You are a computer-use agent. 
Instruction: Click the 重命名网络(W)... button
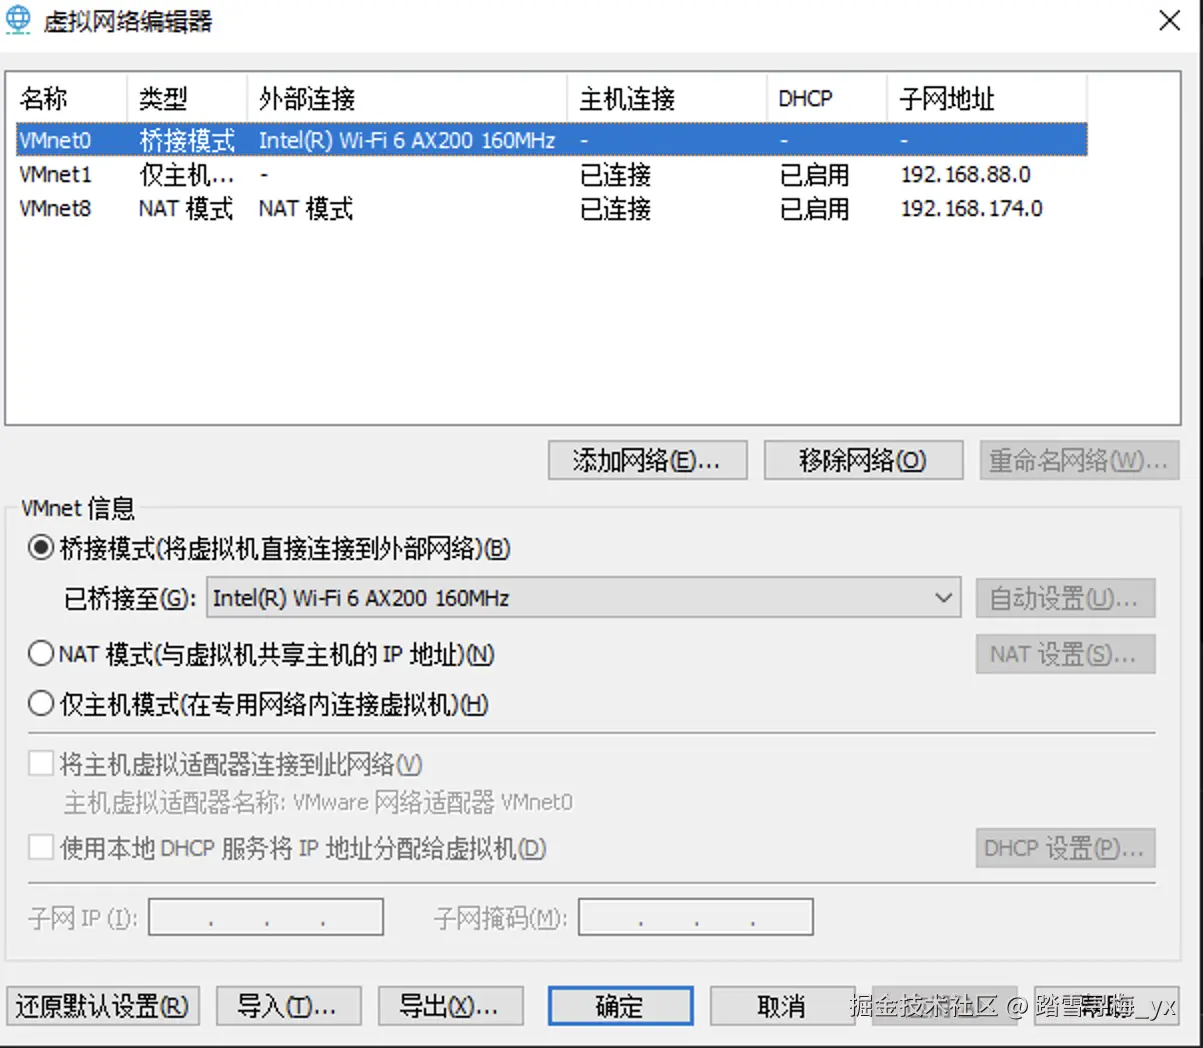[1079, 460]
